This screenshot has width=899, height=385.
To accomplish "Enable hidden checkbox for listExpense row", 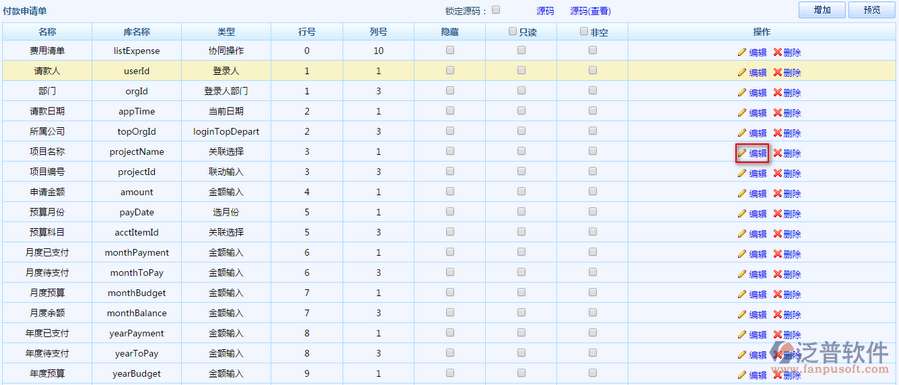I will [450, 50].
